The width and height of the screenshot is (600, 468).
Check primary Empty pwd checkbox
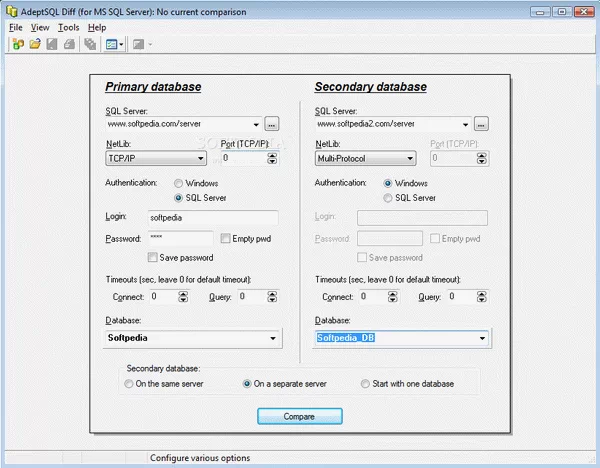[225, 238]
